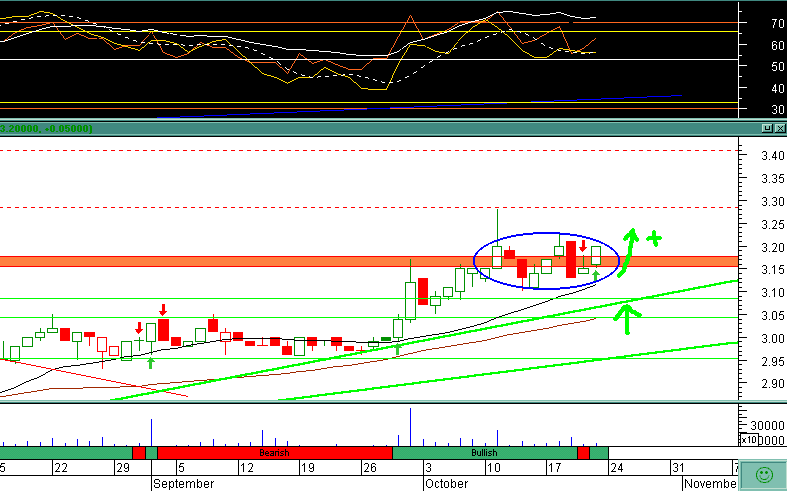787x491 pixels.
Task: Click the 30000 volume scale label
Action: click(x=767, y=426)
